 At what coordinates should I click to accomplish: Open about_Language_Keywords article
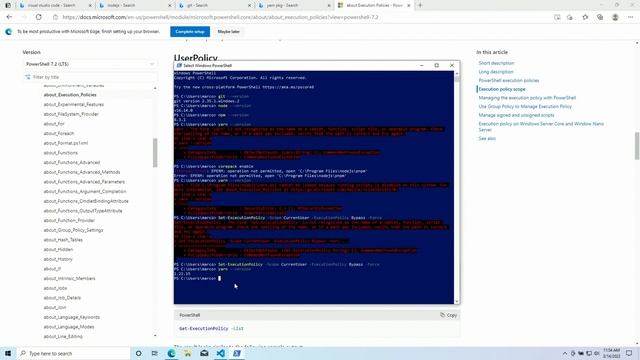71,317
